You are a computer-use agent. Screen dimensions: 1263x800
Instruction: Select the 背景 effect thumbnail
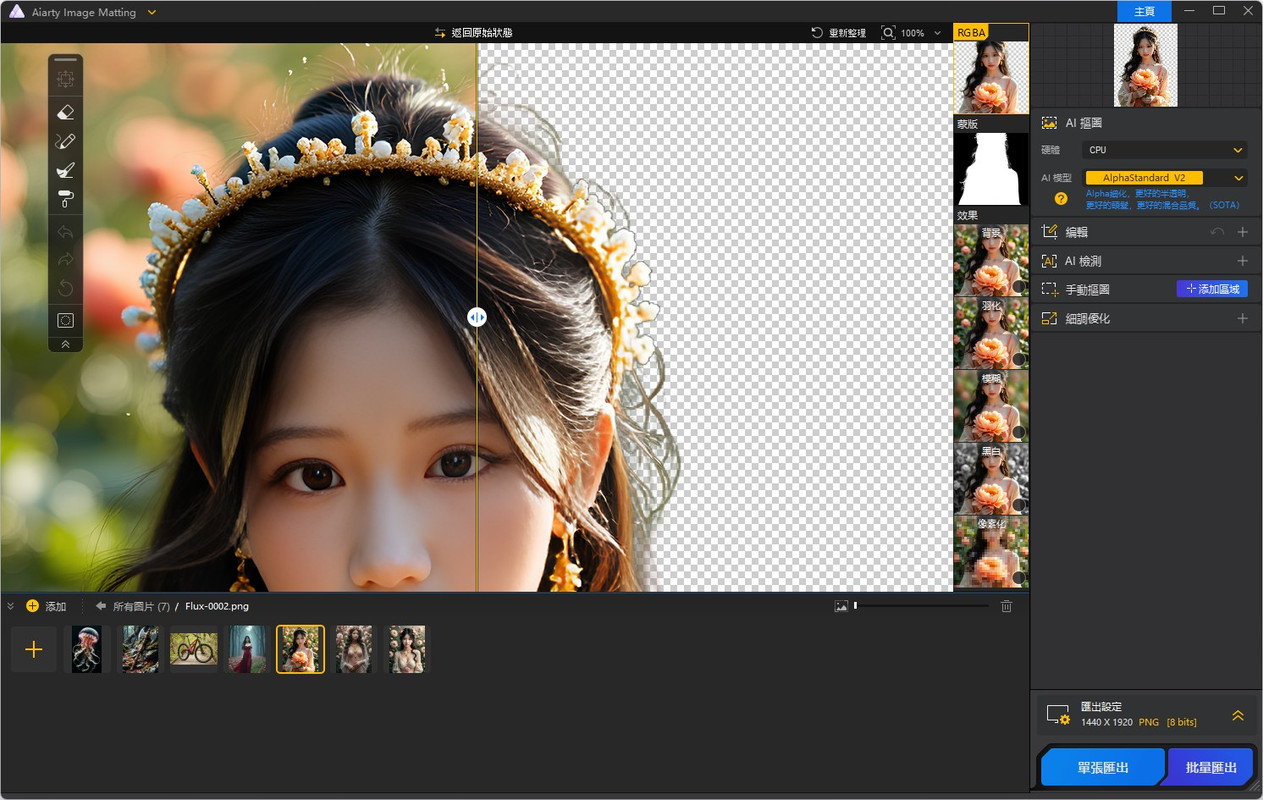point(991,259)
